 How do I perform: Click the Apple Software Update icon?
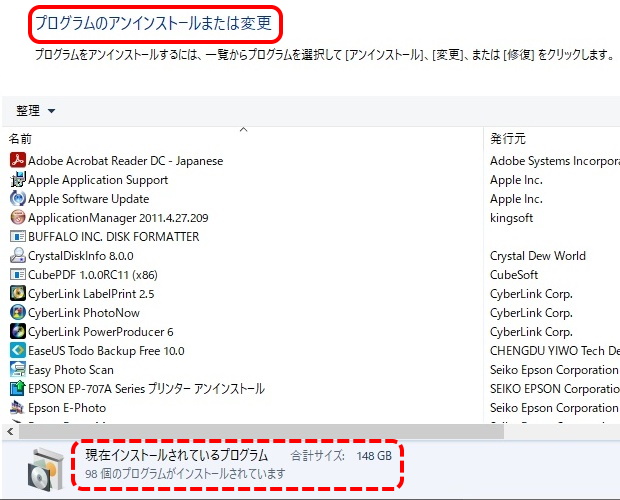pyautogui.click(x=17, y=198)
